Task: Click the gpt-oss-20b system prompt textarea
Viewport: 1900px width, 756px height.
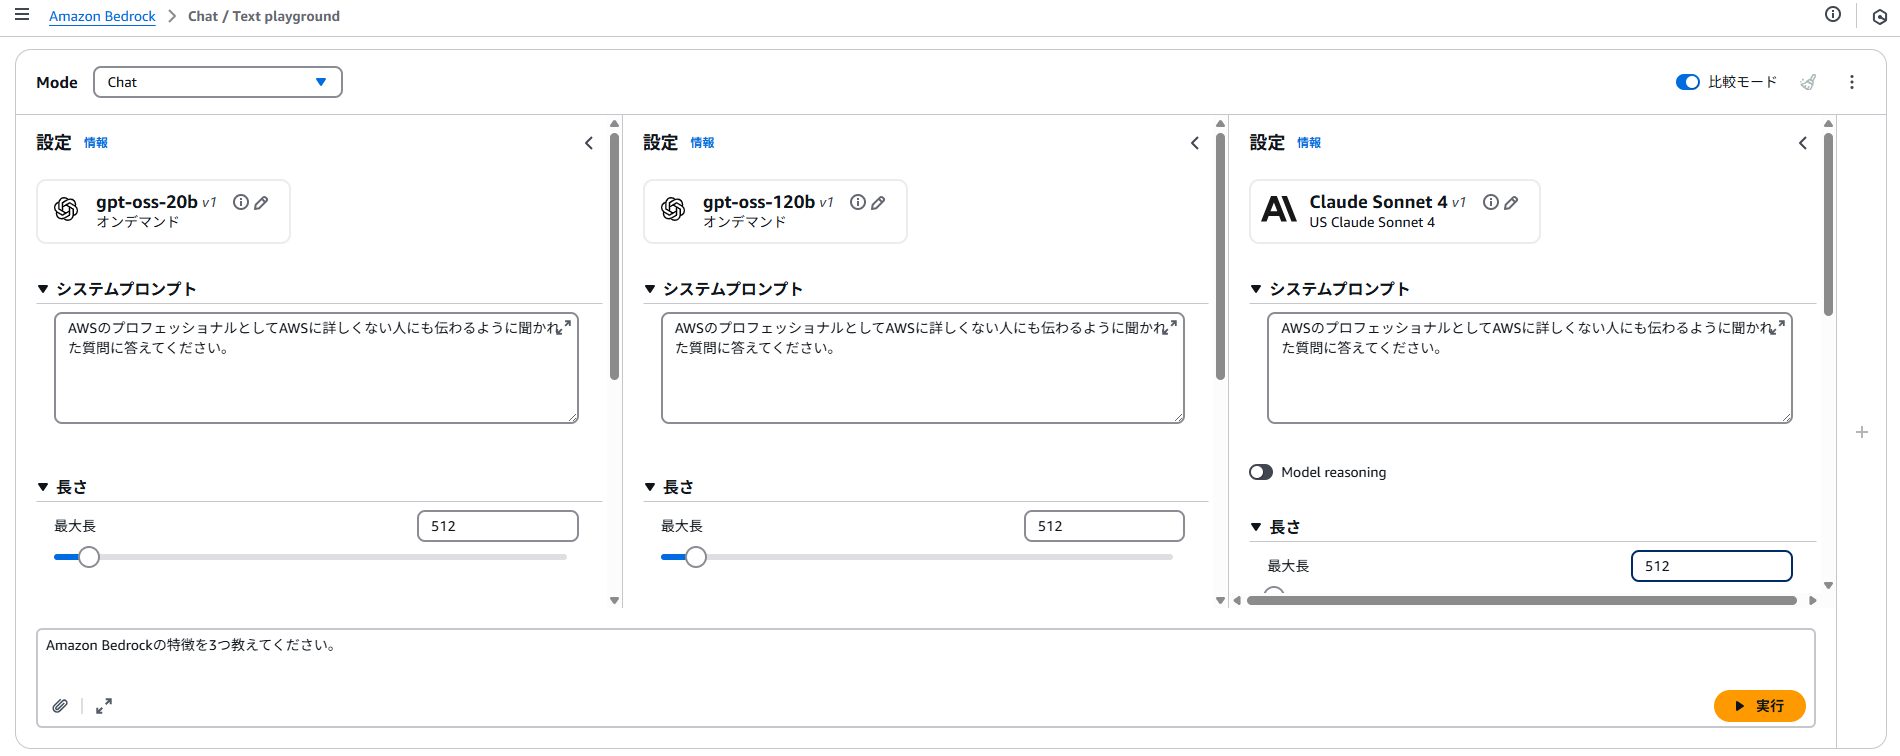Action: click(316, 368)
